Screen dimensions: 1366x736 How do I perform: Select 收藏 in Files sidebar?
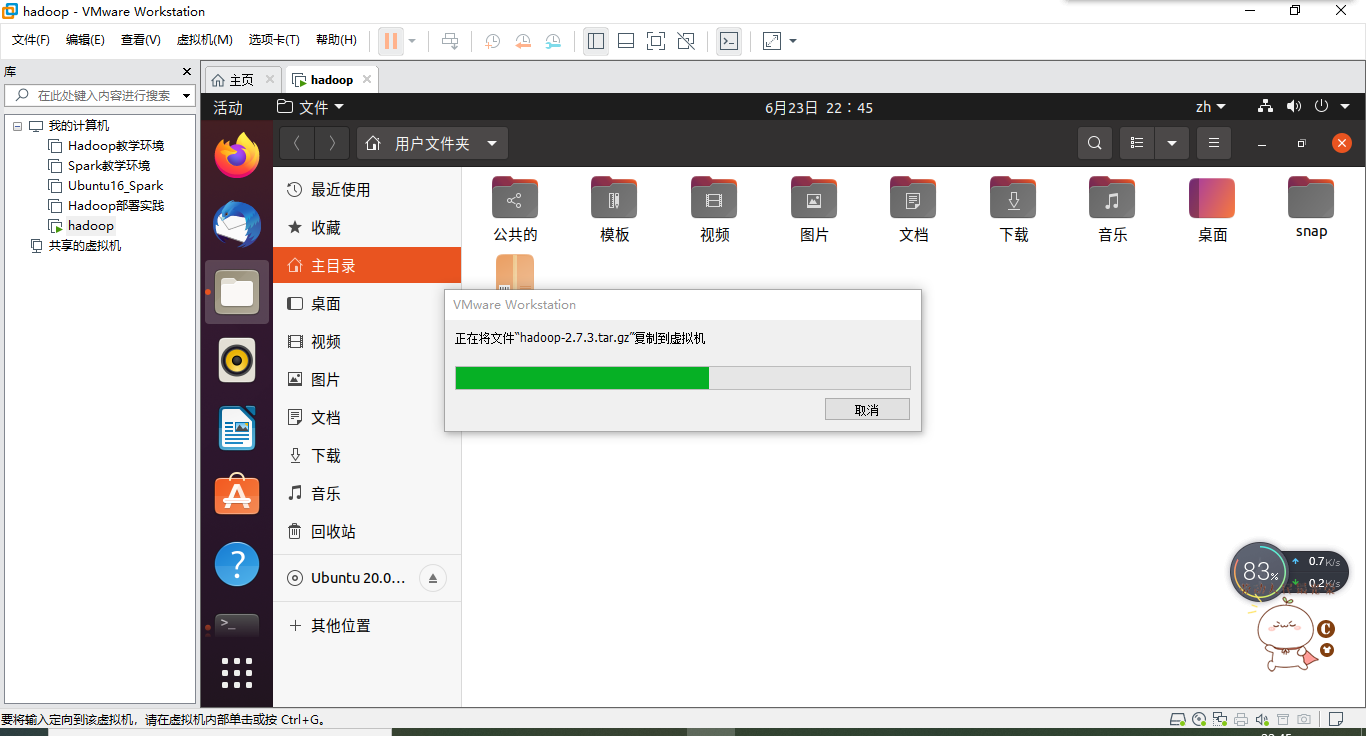367,228
